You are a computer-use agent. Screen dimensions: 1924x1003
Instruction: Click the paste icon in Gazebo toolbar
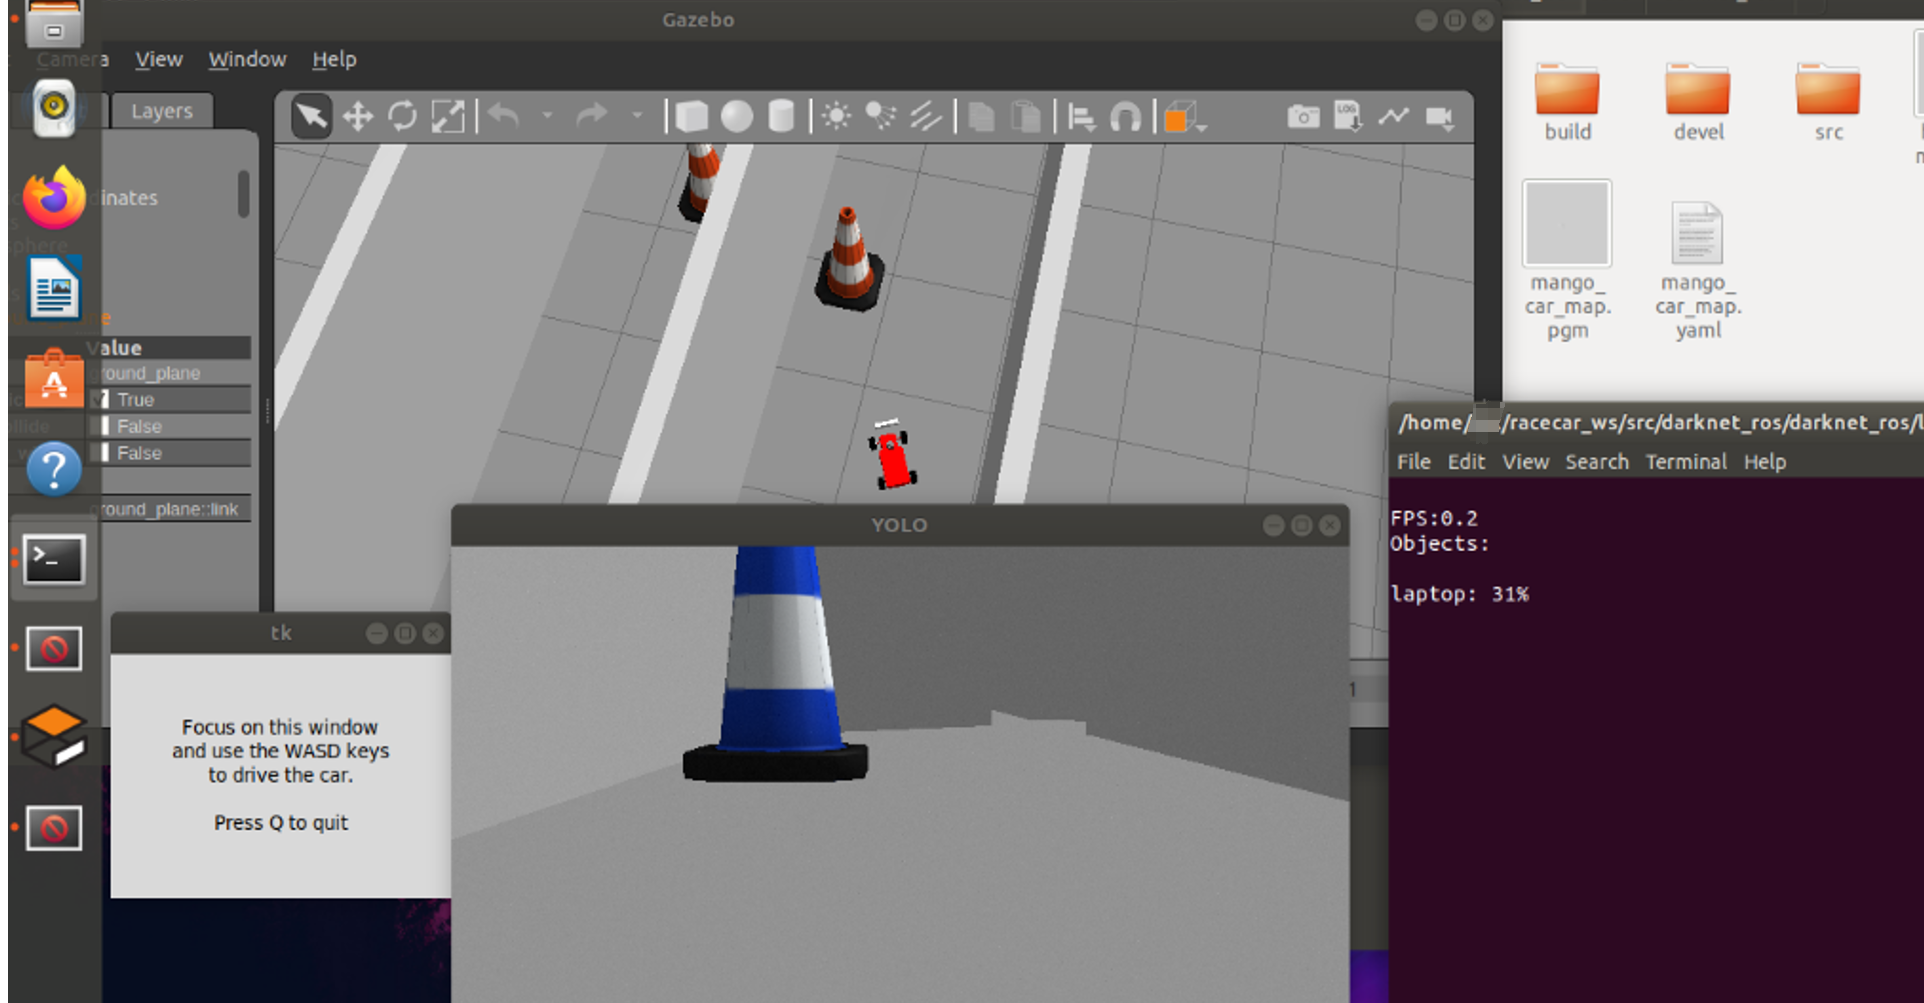(1026, 117)
